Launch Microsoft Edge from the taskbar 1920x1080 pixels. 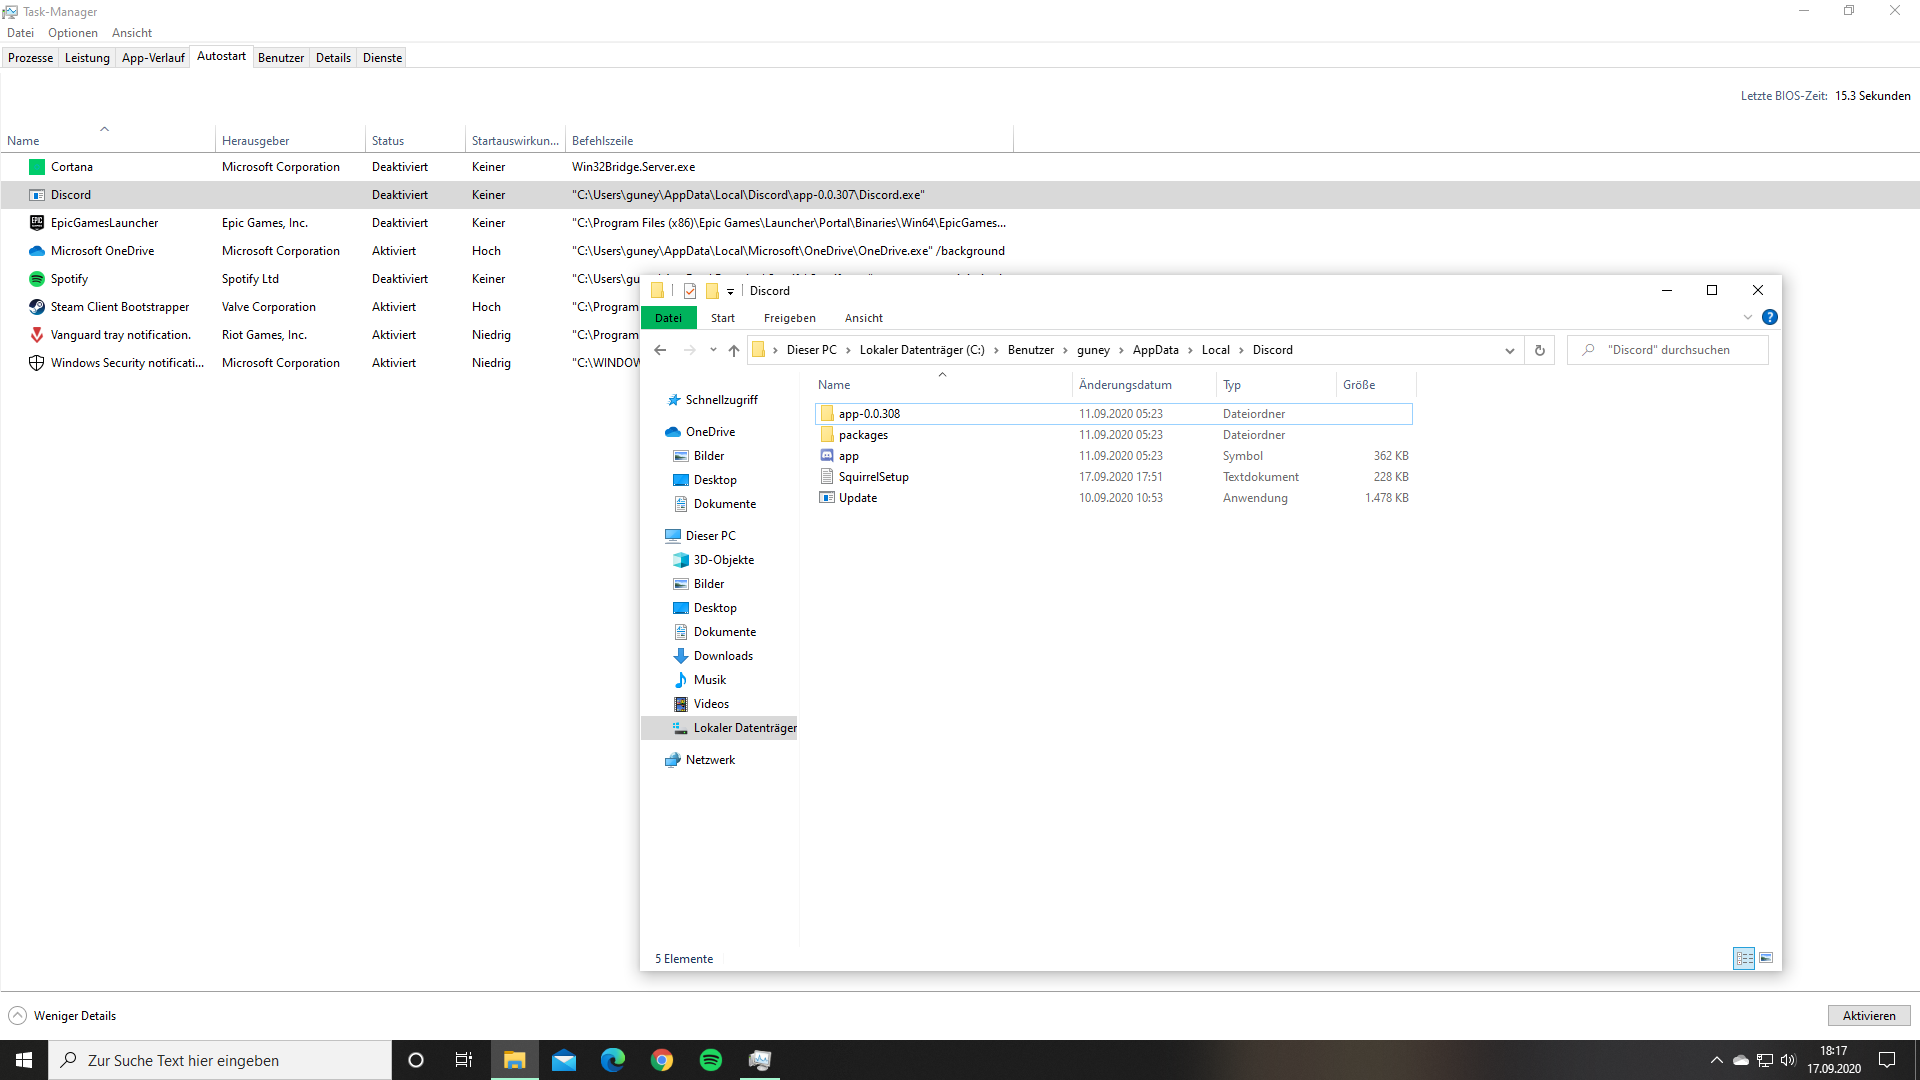click(x=613, y=1060)
